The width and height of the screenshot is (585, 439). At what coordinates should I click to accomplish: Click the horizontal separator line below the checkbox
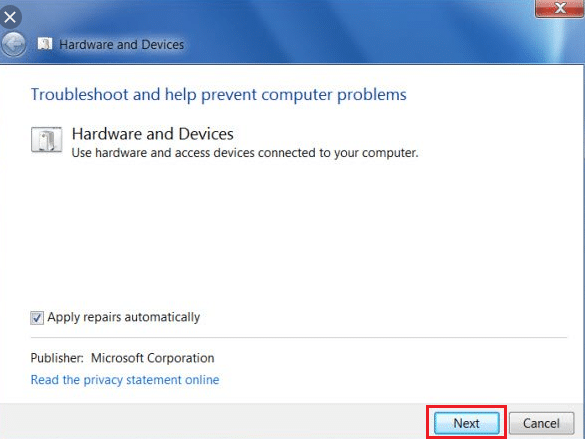click(298, 338)
